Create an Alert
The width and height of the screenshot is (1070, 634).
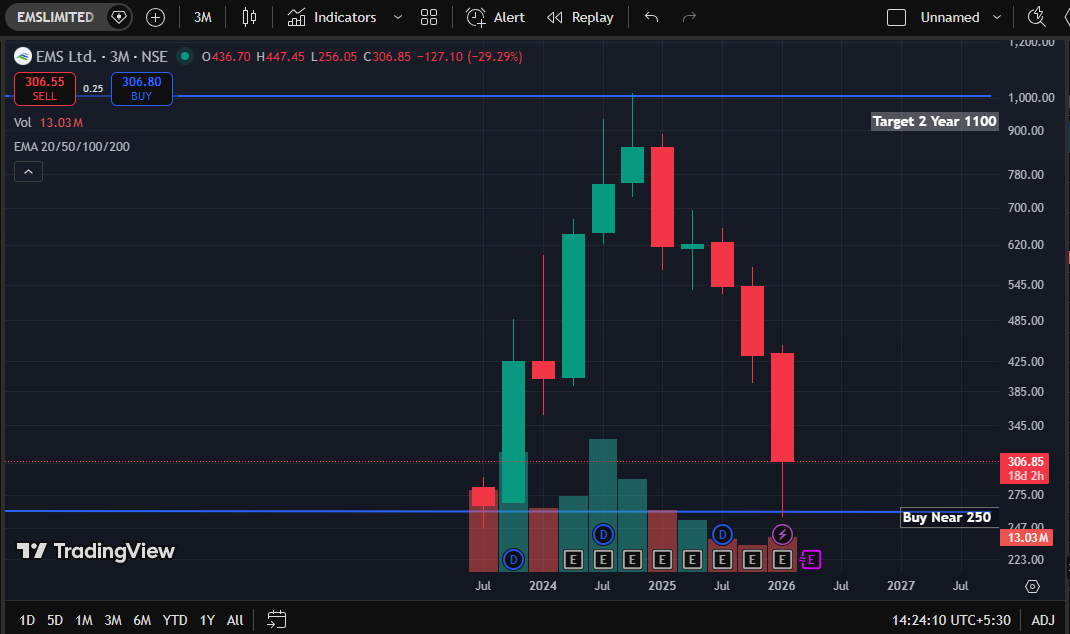coord(495,17)
